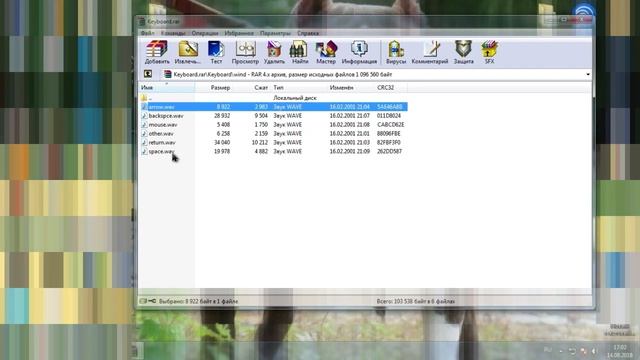Open the Найти (Find) tool
This screenshot has height=360, width=640.
click(x=300, y=52)
